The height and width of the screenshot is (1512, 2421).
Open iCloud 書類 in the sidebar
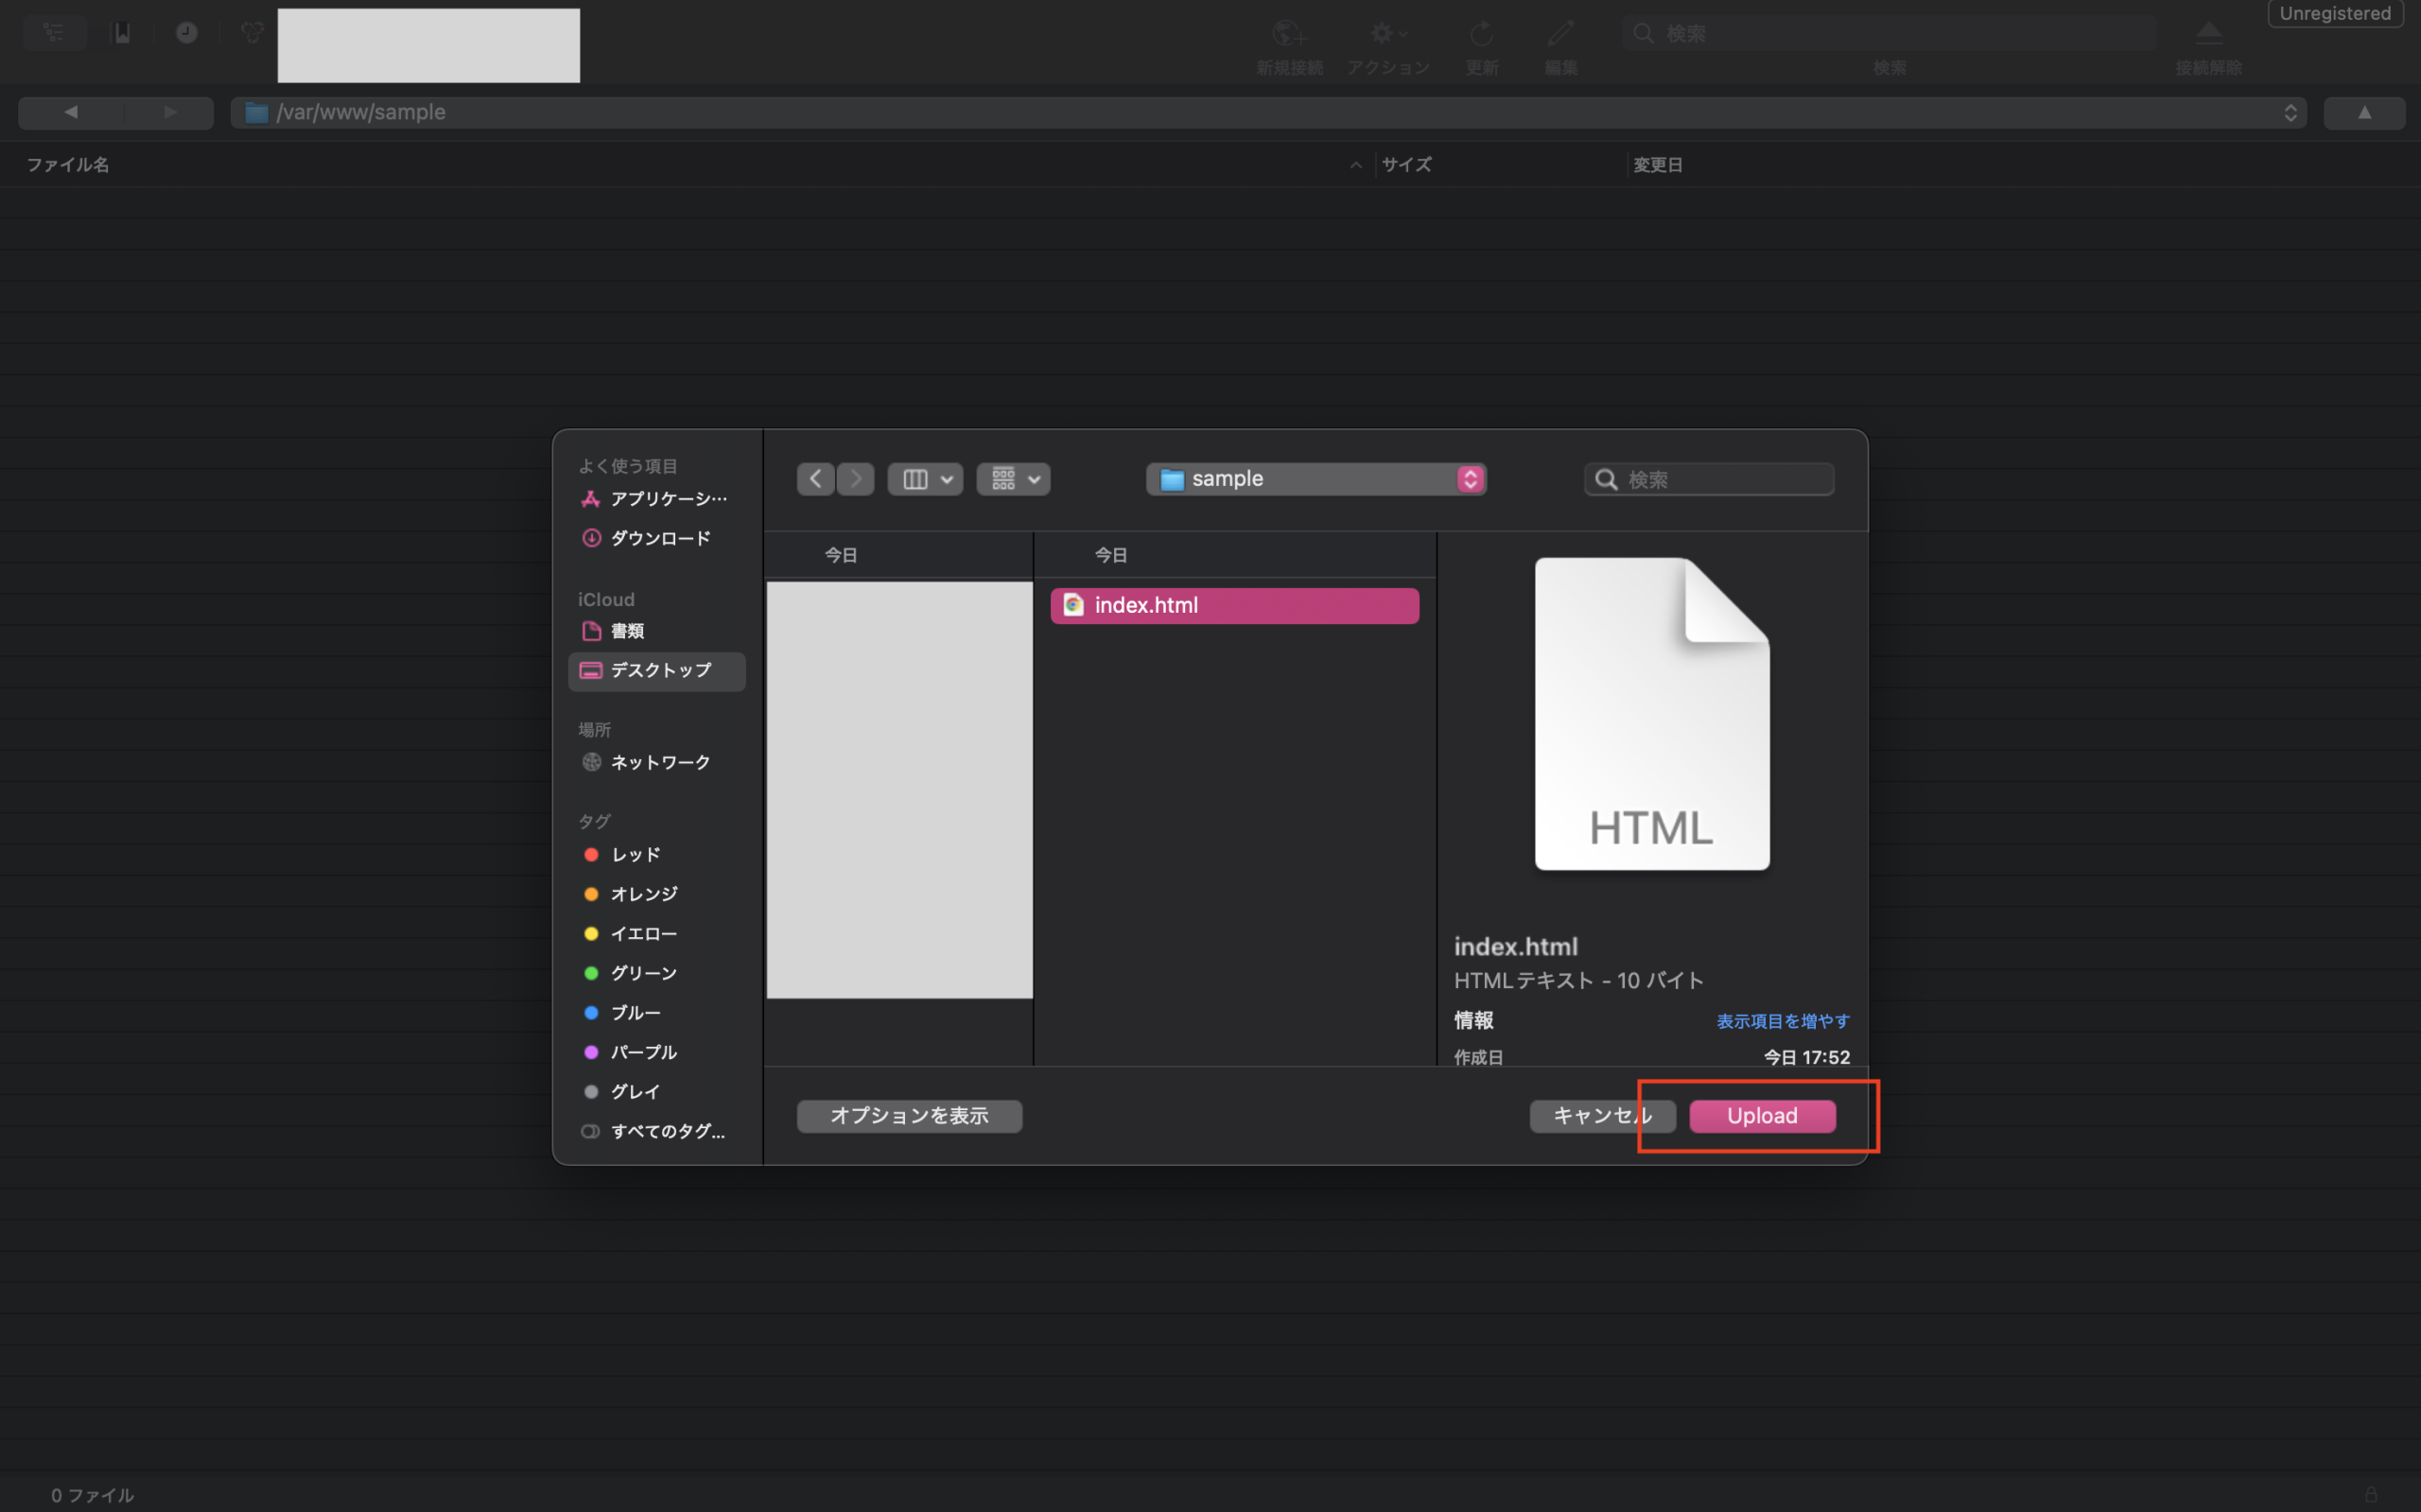(x=656, y=631)
